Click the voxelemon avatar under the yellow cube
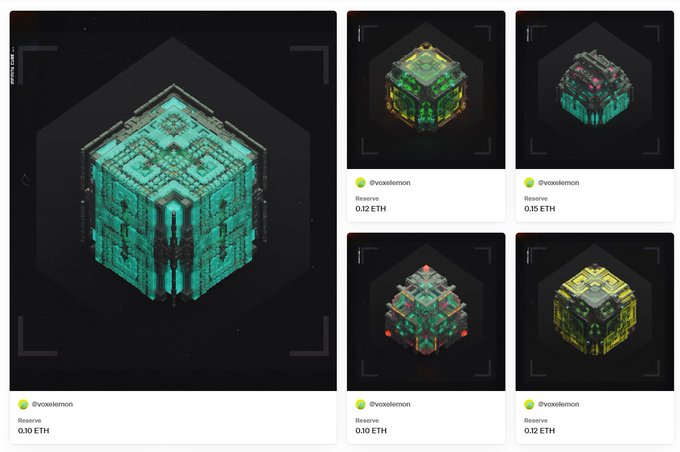The height and width of the screenshot is (452, 680). [x=529, y=404]
